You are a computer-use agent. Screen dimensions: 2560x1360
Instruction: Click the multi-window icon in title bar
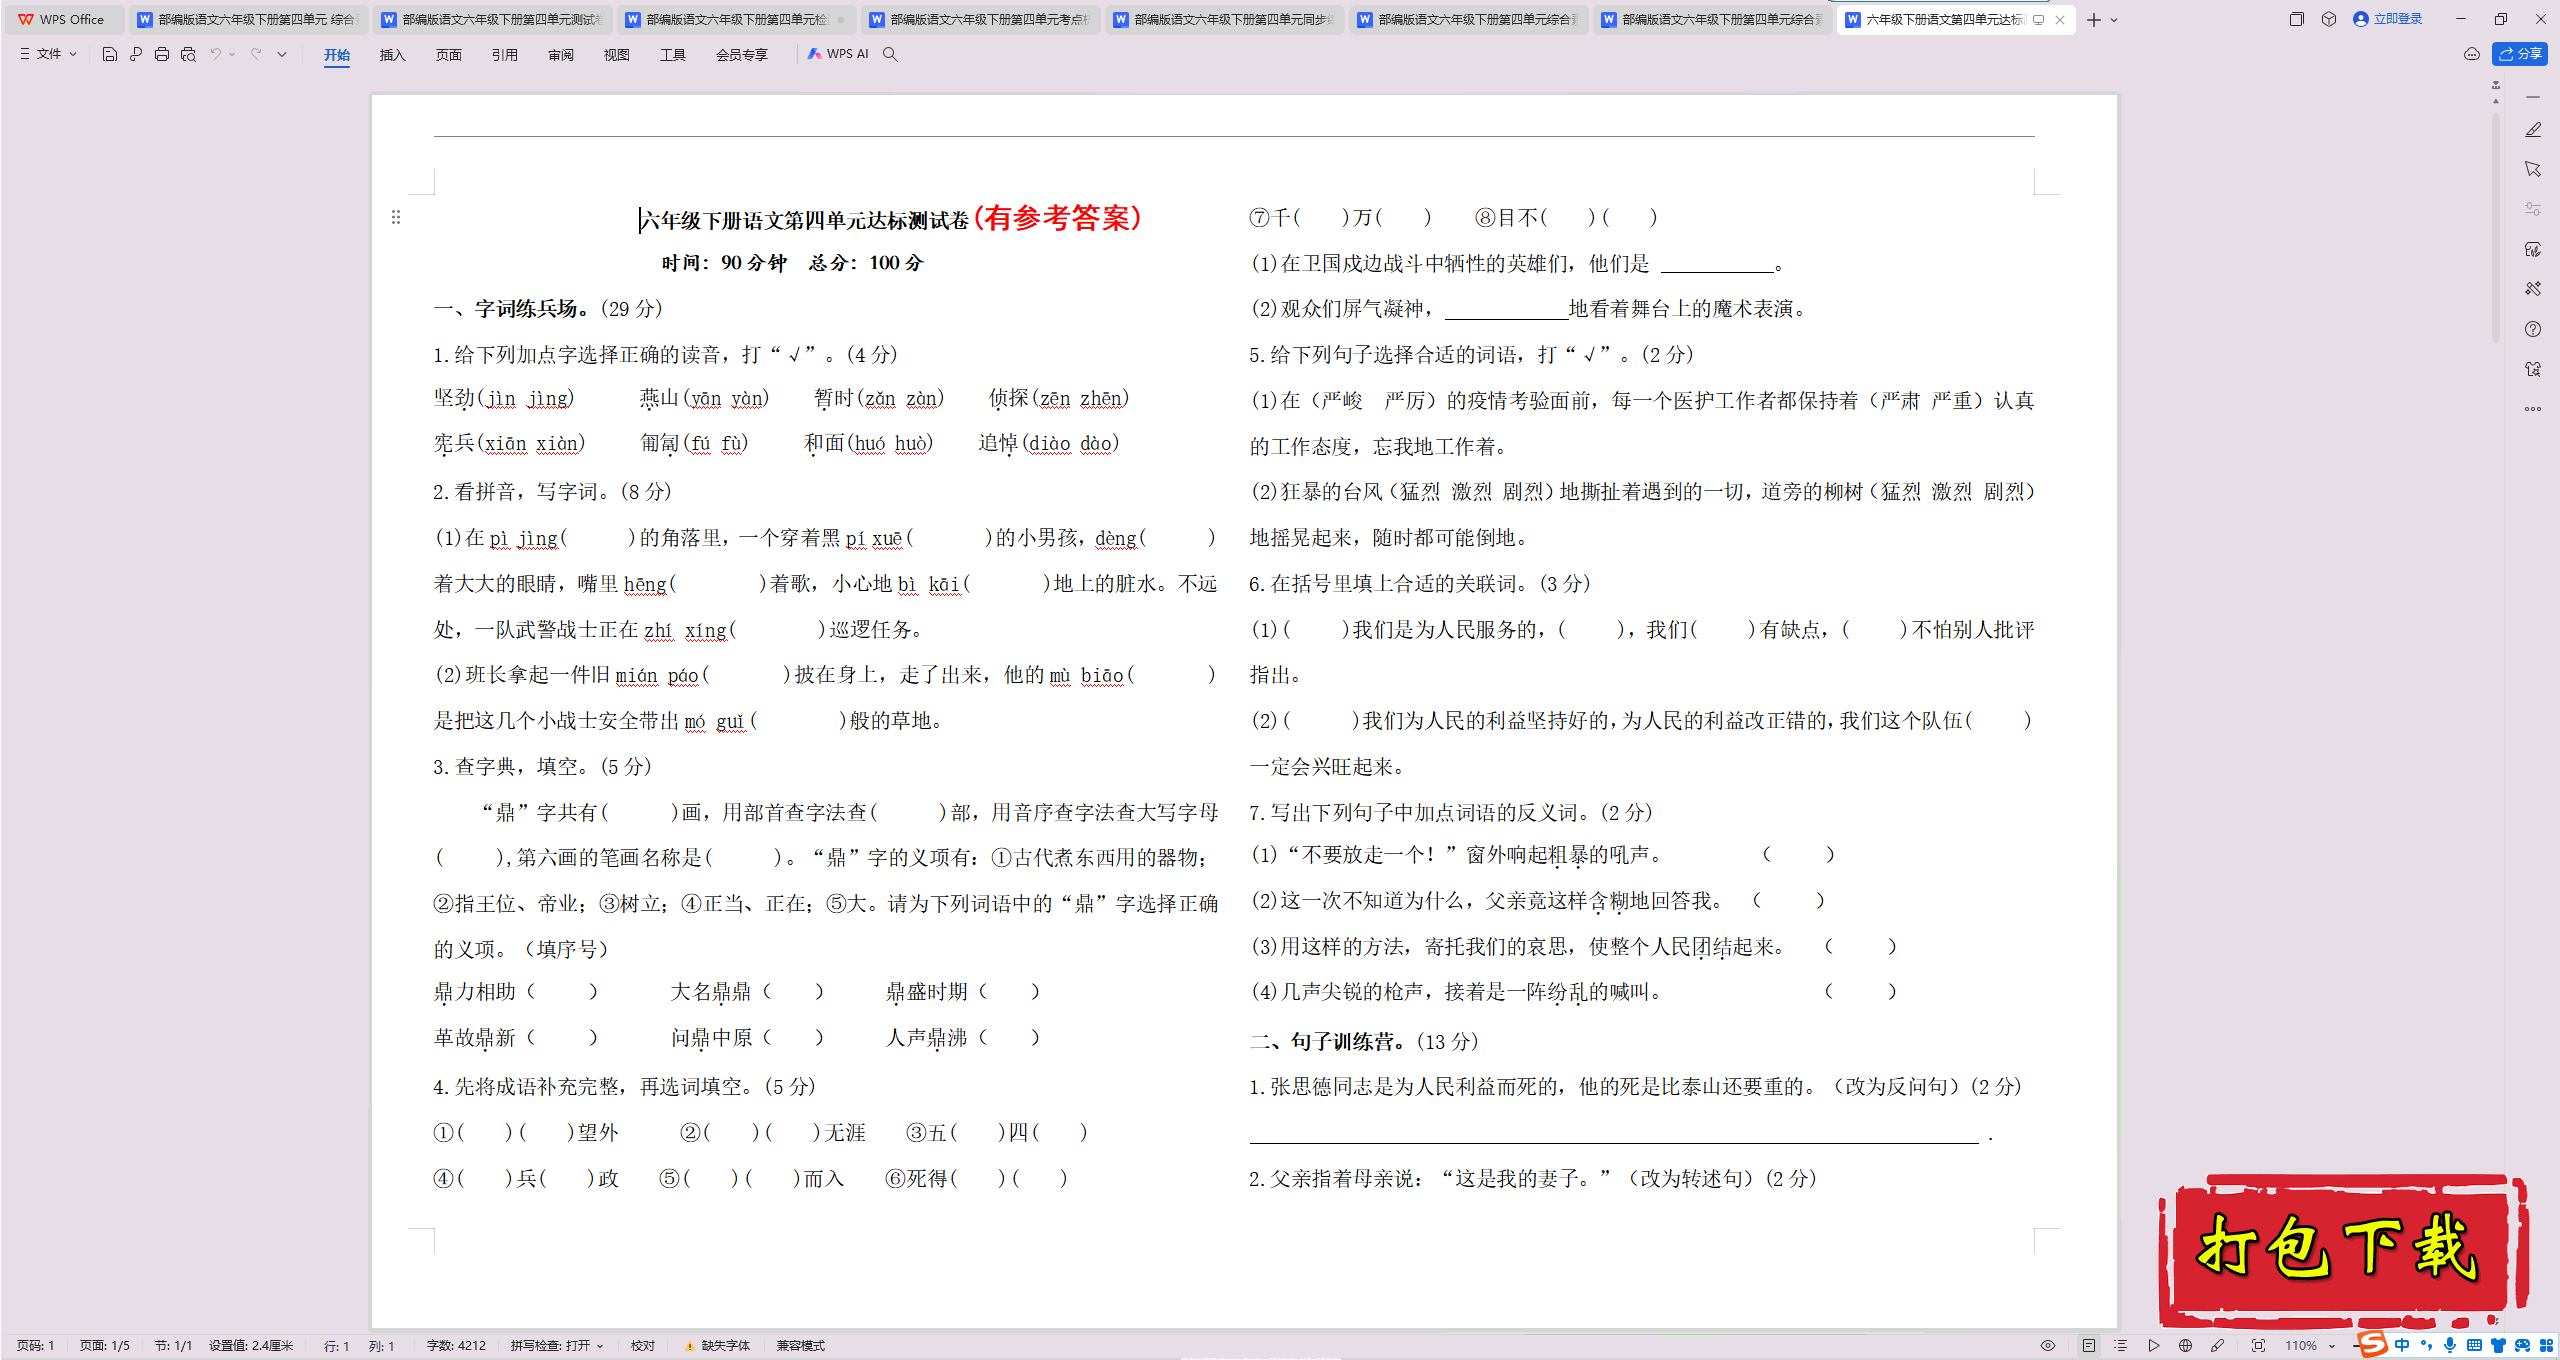[x=2297, y=19]
